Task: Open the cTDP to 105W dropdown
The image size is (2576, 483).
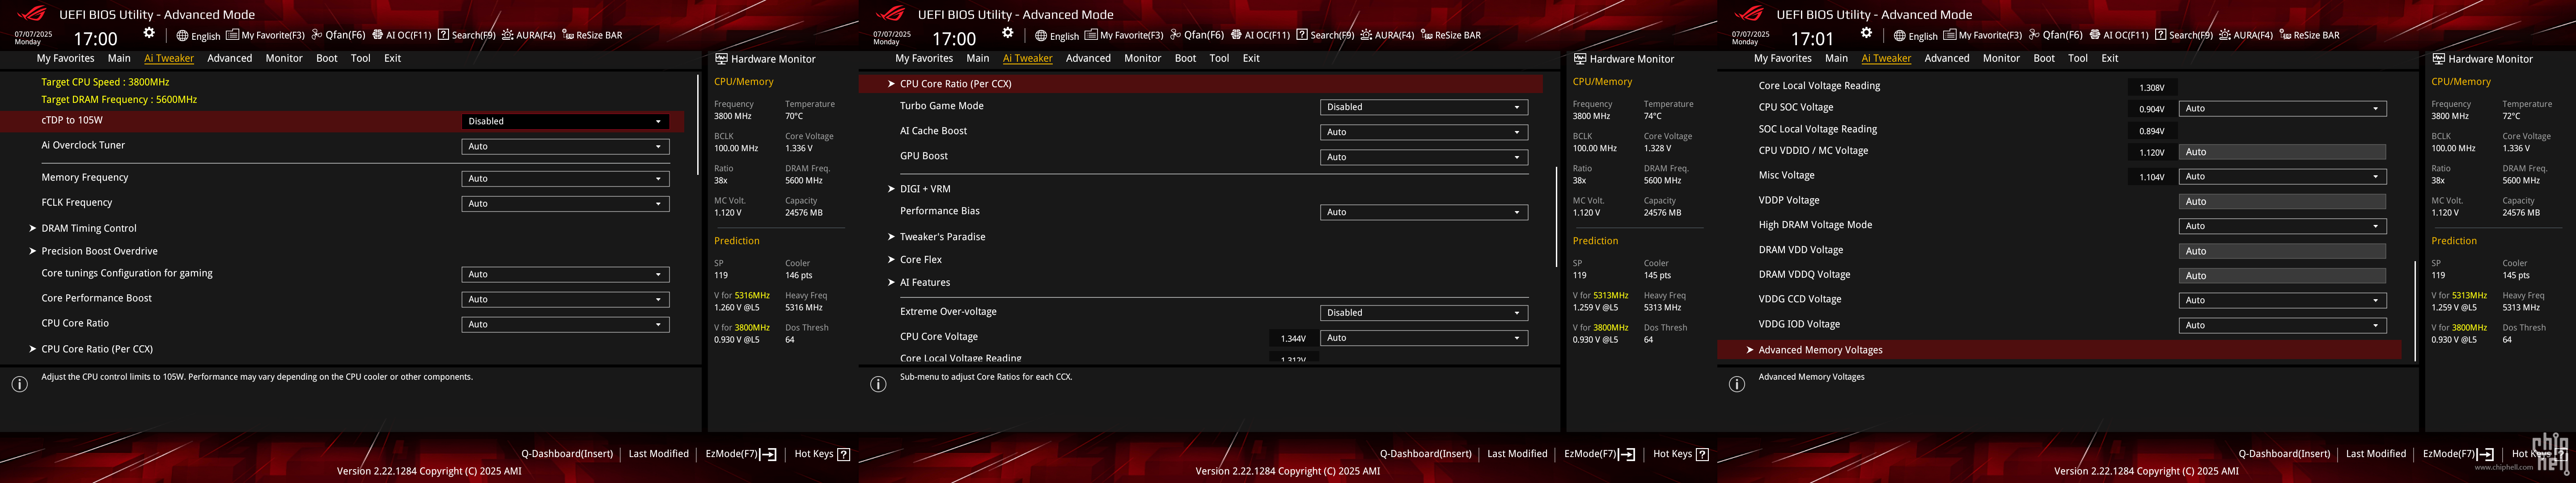Action: [x=565, y=121]
